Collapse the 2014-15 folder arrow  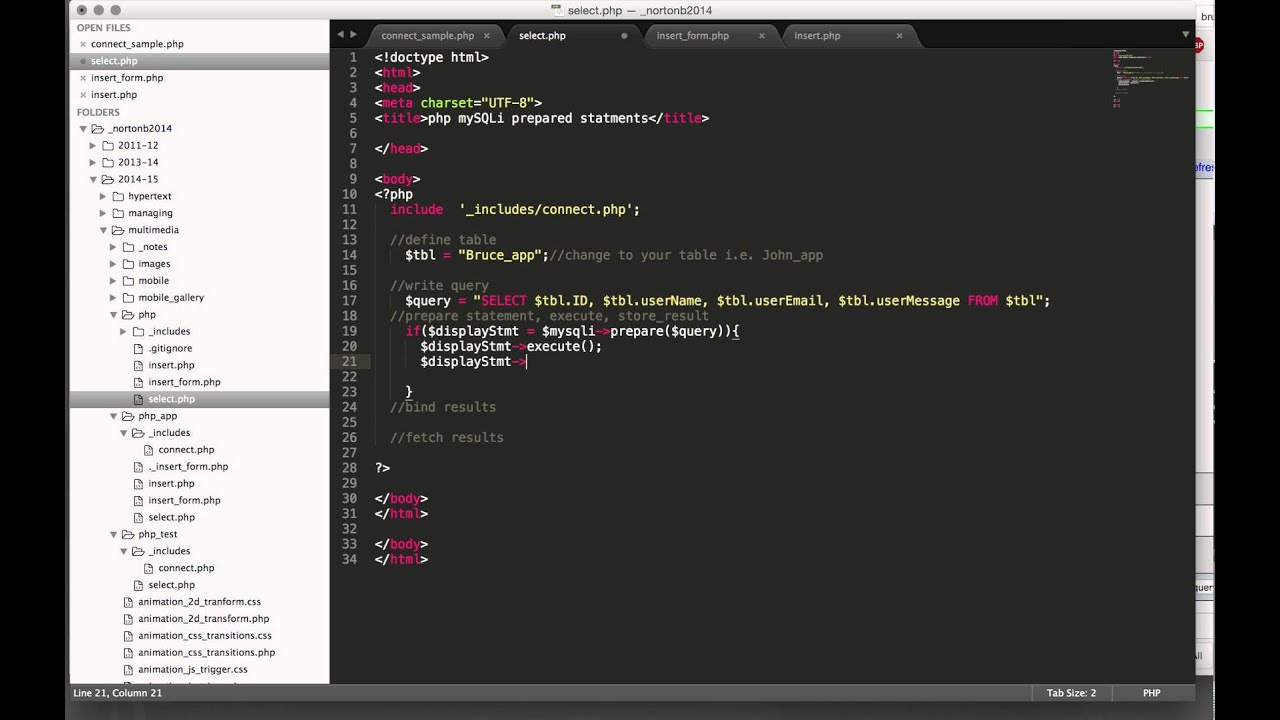(x=93, y=180)
